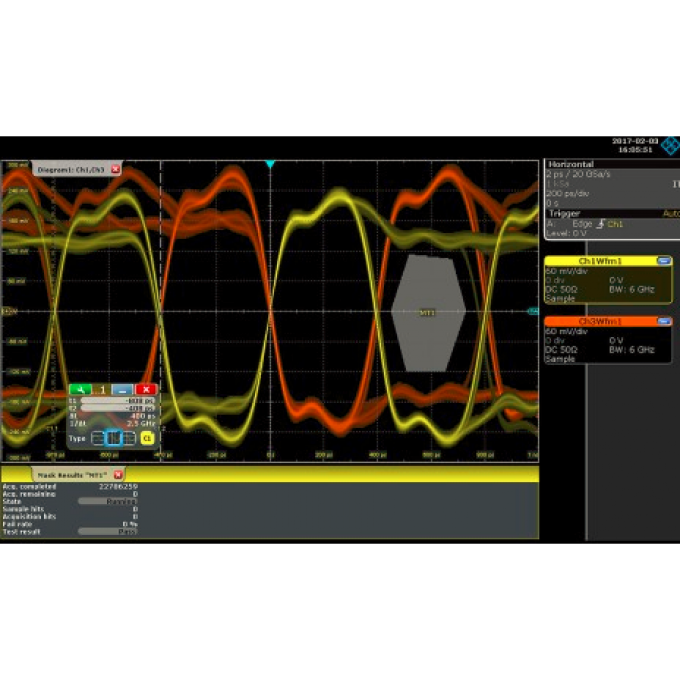
Task: Close the Mask Results tab
Action: point(118,475)
